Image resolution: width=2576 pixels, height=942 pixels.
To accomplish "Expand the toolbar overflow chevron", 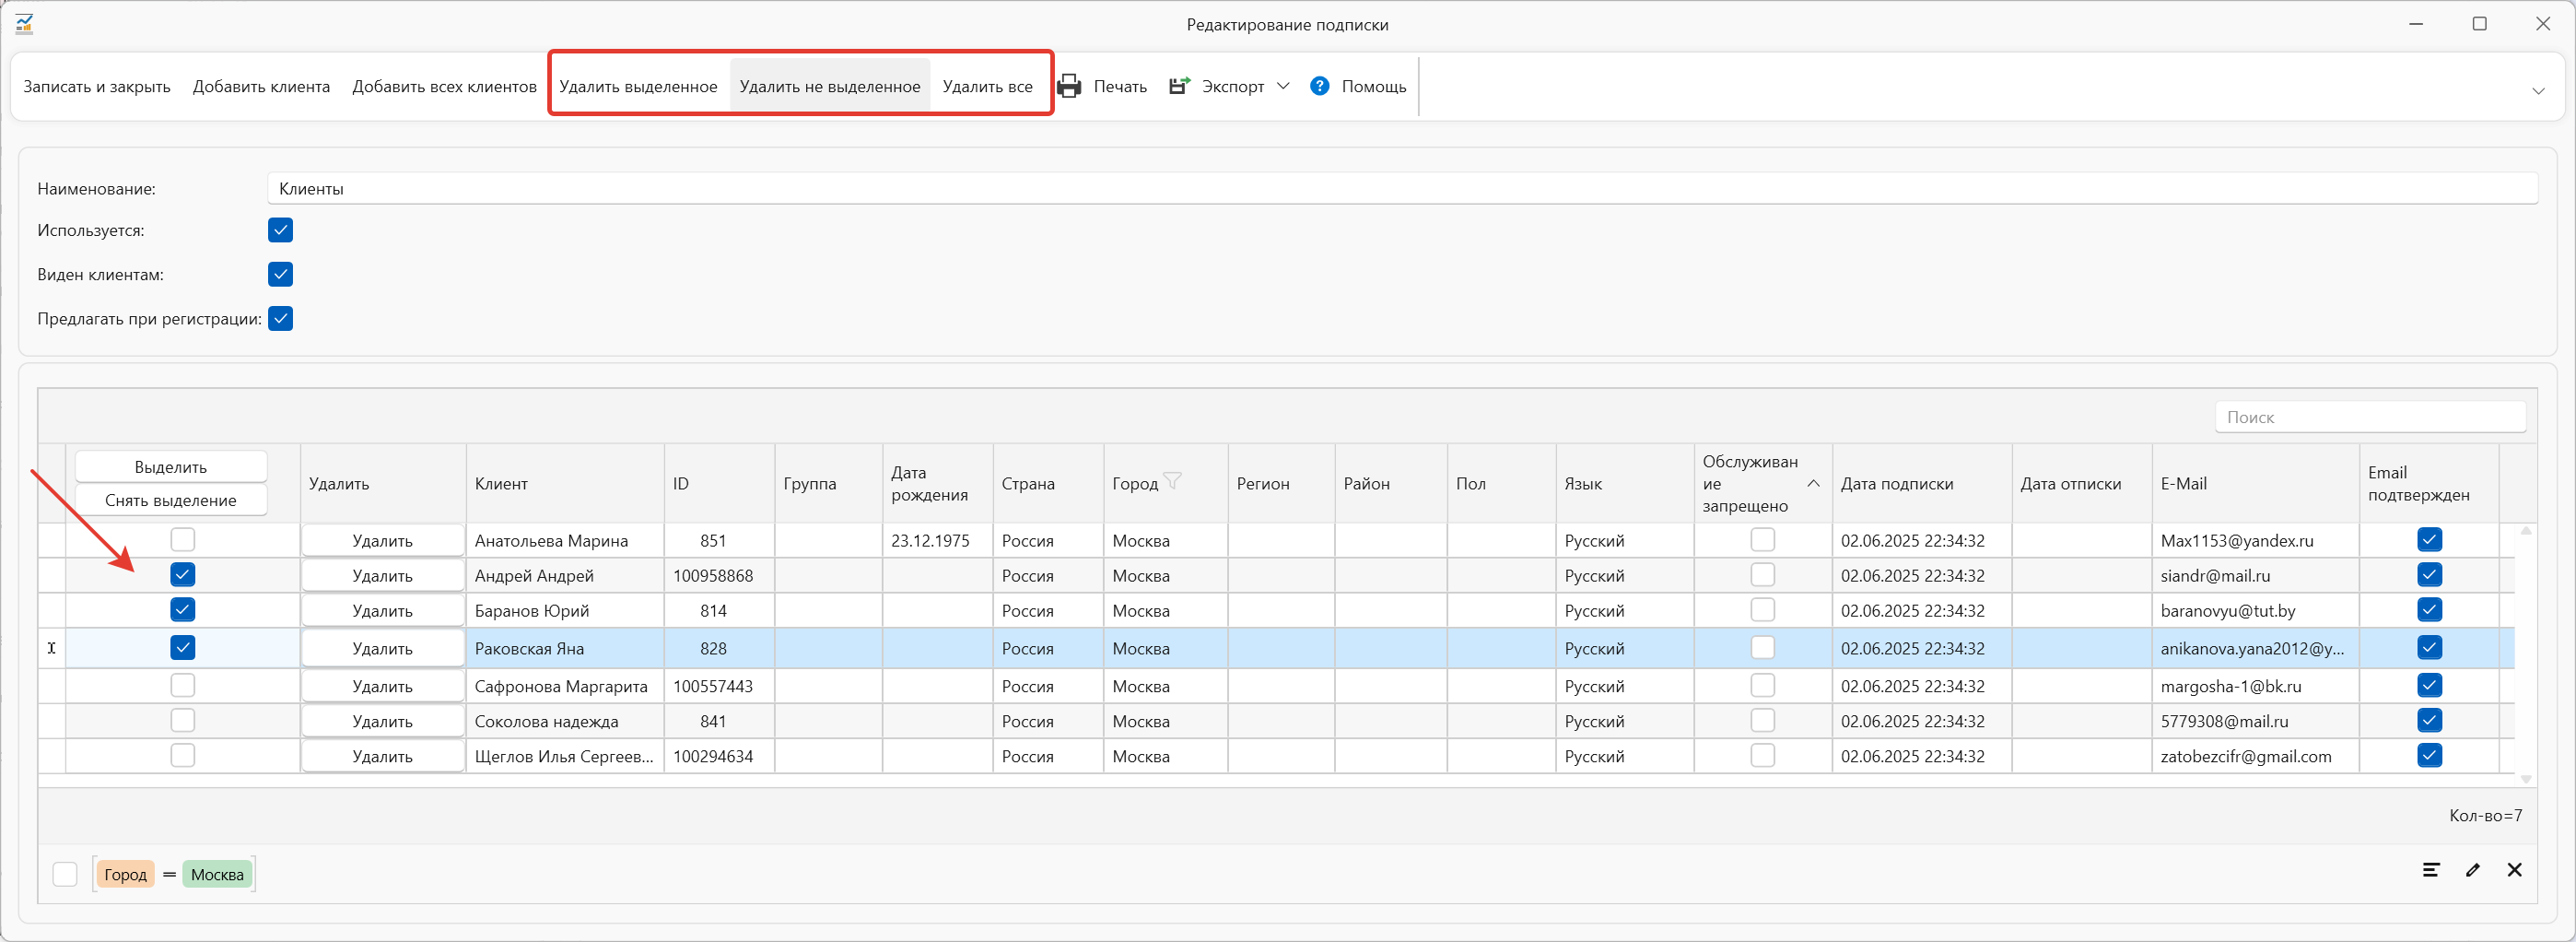I will coord(2538,91).
